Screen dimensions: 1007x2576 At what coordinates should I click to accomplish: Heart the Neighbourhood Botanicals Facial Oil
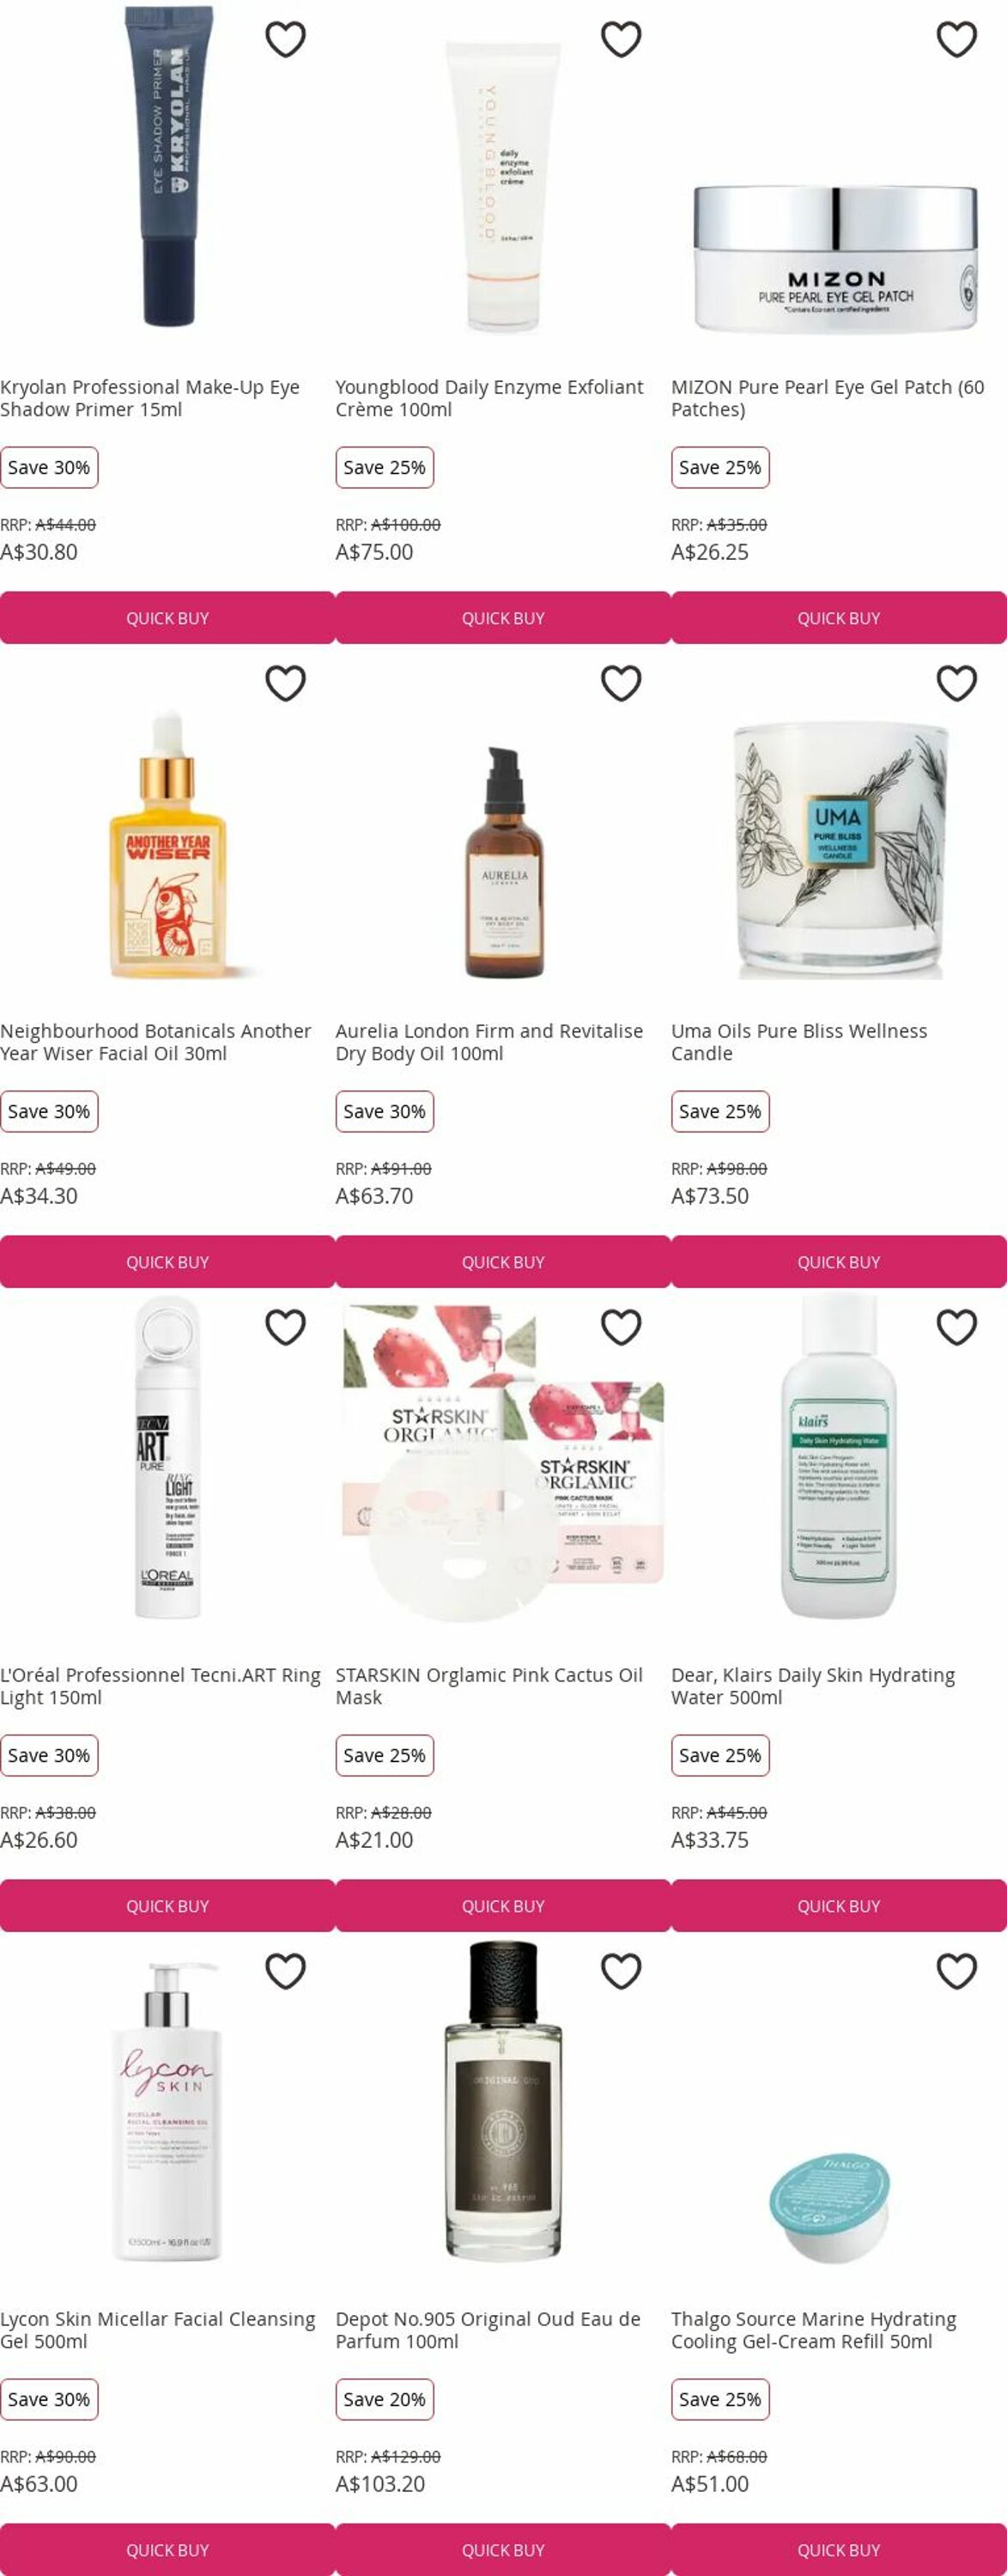coord(285,683)
